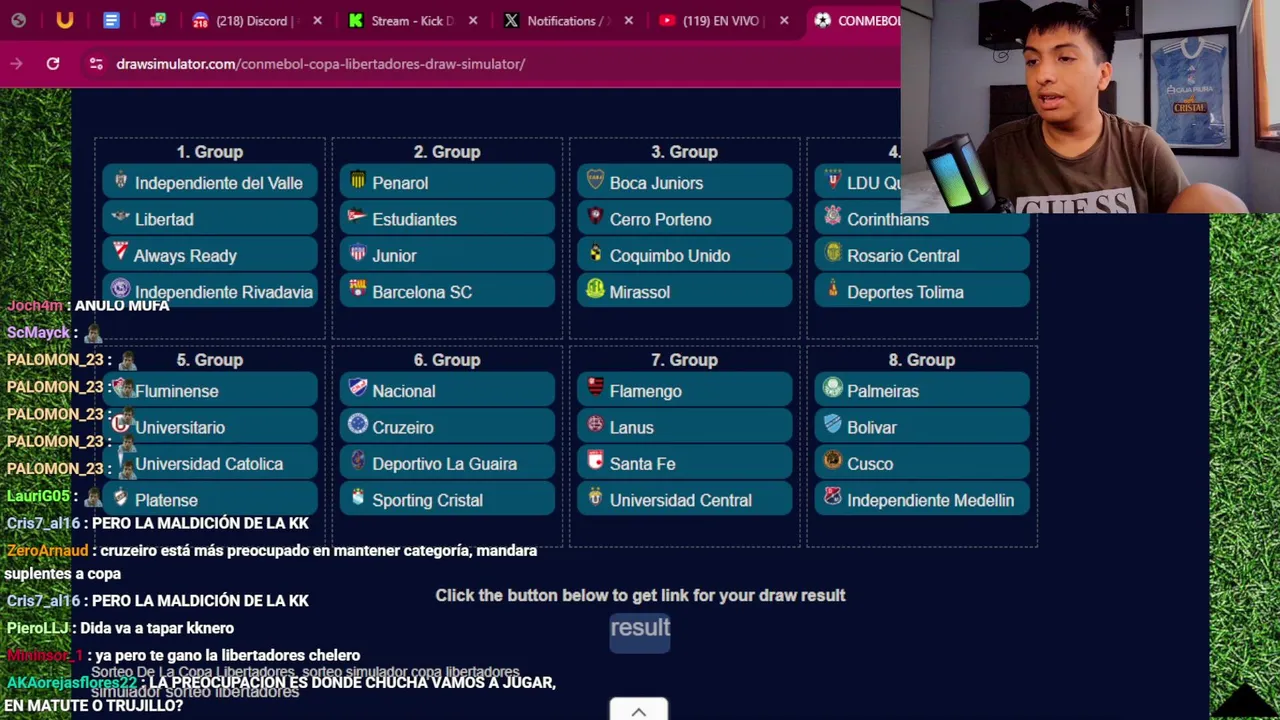Viewport: 1280px width, 720px height.
Task: Click the Sporting Cristal crest icon
Action: 358,498
